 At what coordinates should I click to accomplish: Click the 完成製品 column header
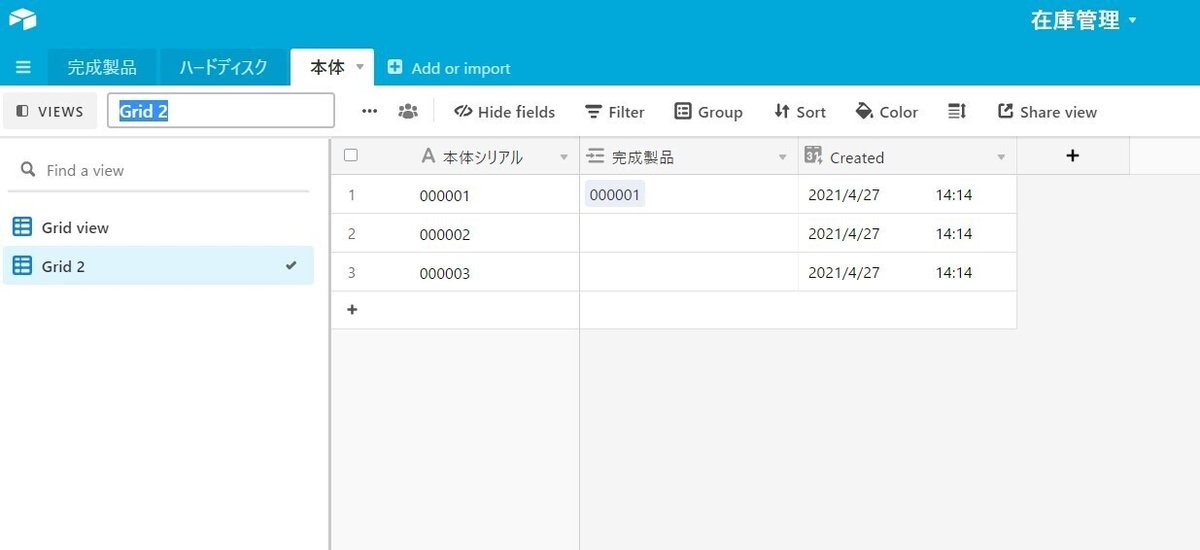689,157
